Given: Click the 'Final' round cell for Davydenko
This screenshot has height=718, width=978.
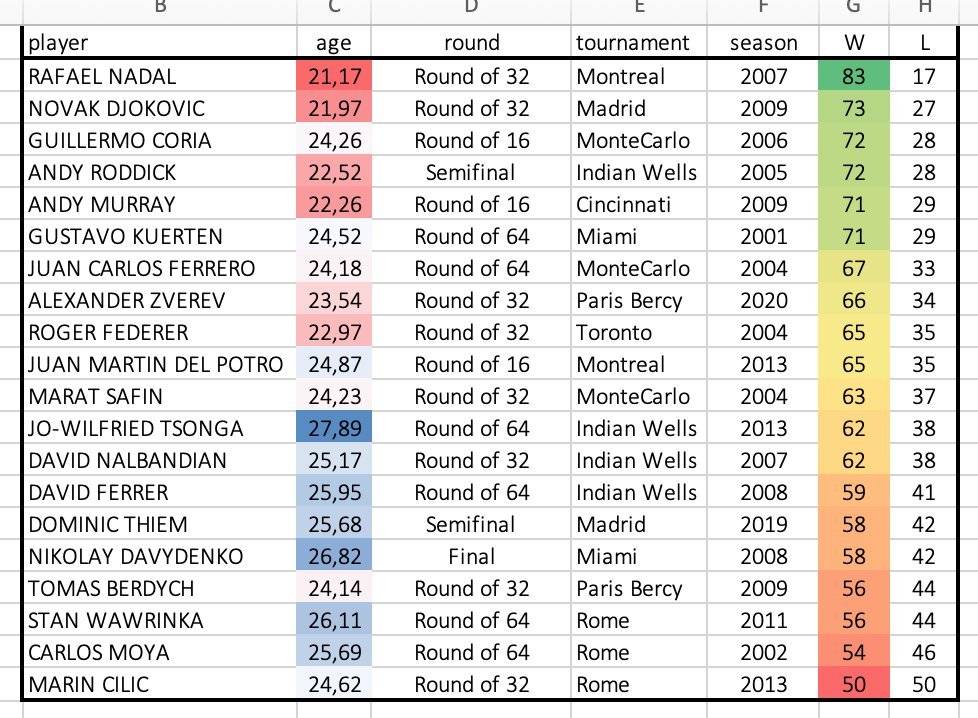Looking at the screenshot, I should [x=471, y=556].
